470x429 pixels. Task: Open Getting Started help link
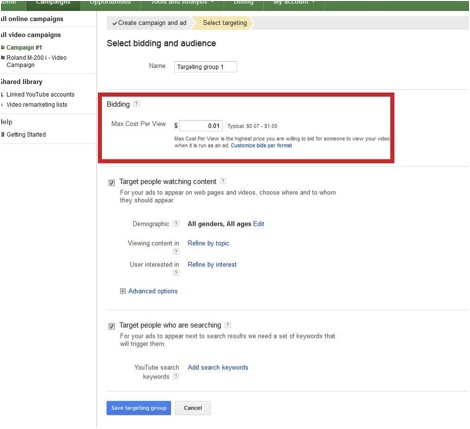26,134
